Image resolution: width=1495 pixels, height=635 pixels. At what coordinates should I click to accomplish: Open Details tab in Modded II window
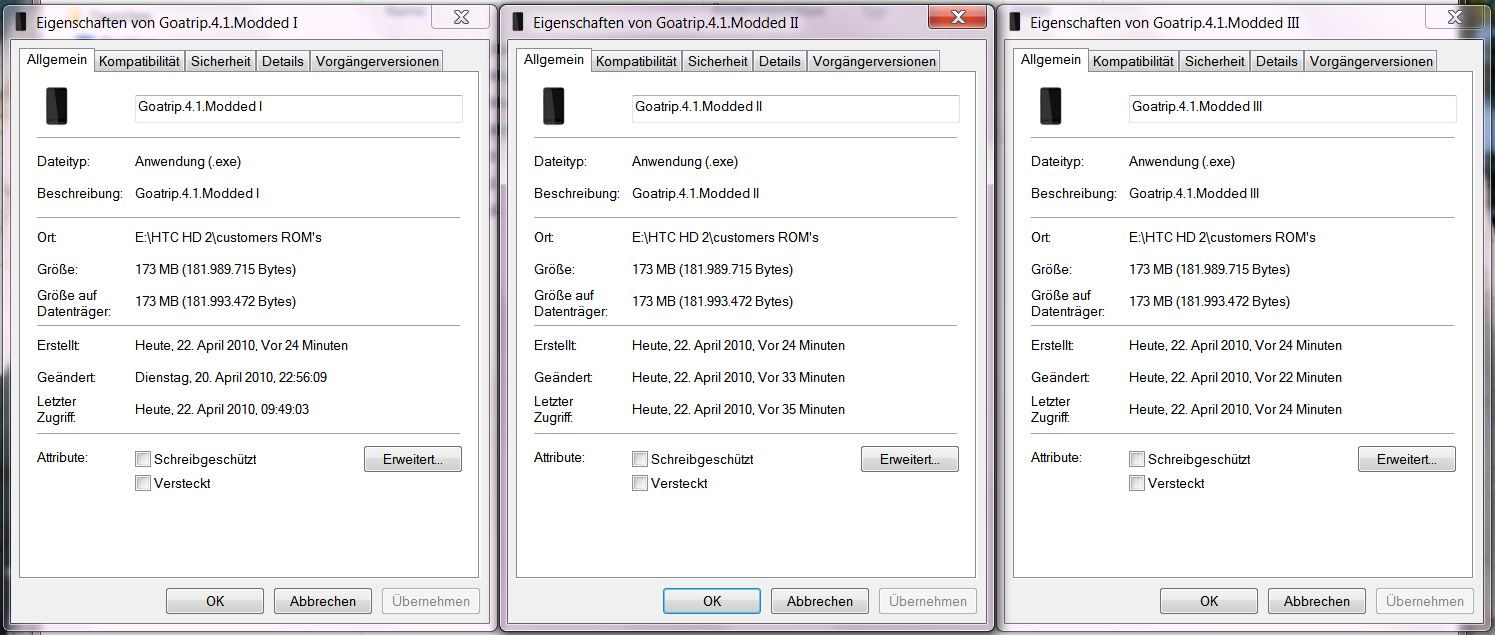point(780,61)
